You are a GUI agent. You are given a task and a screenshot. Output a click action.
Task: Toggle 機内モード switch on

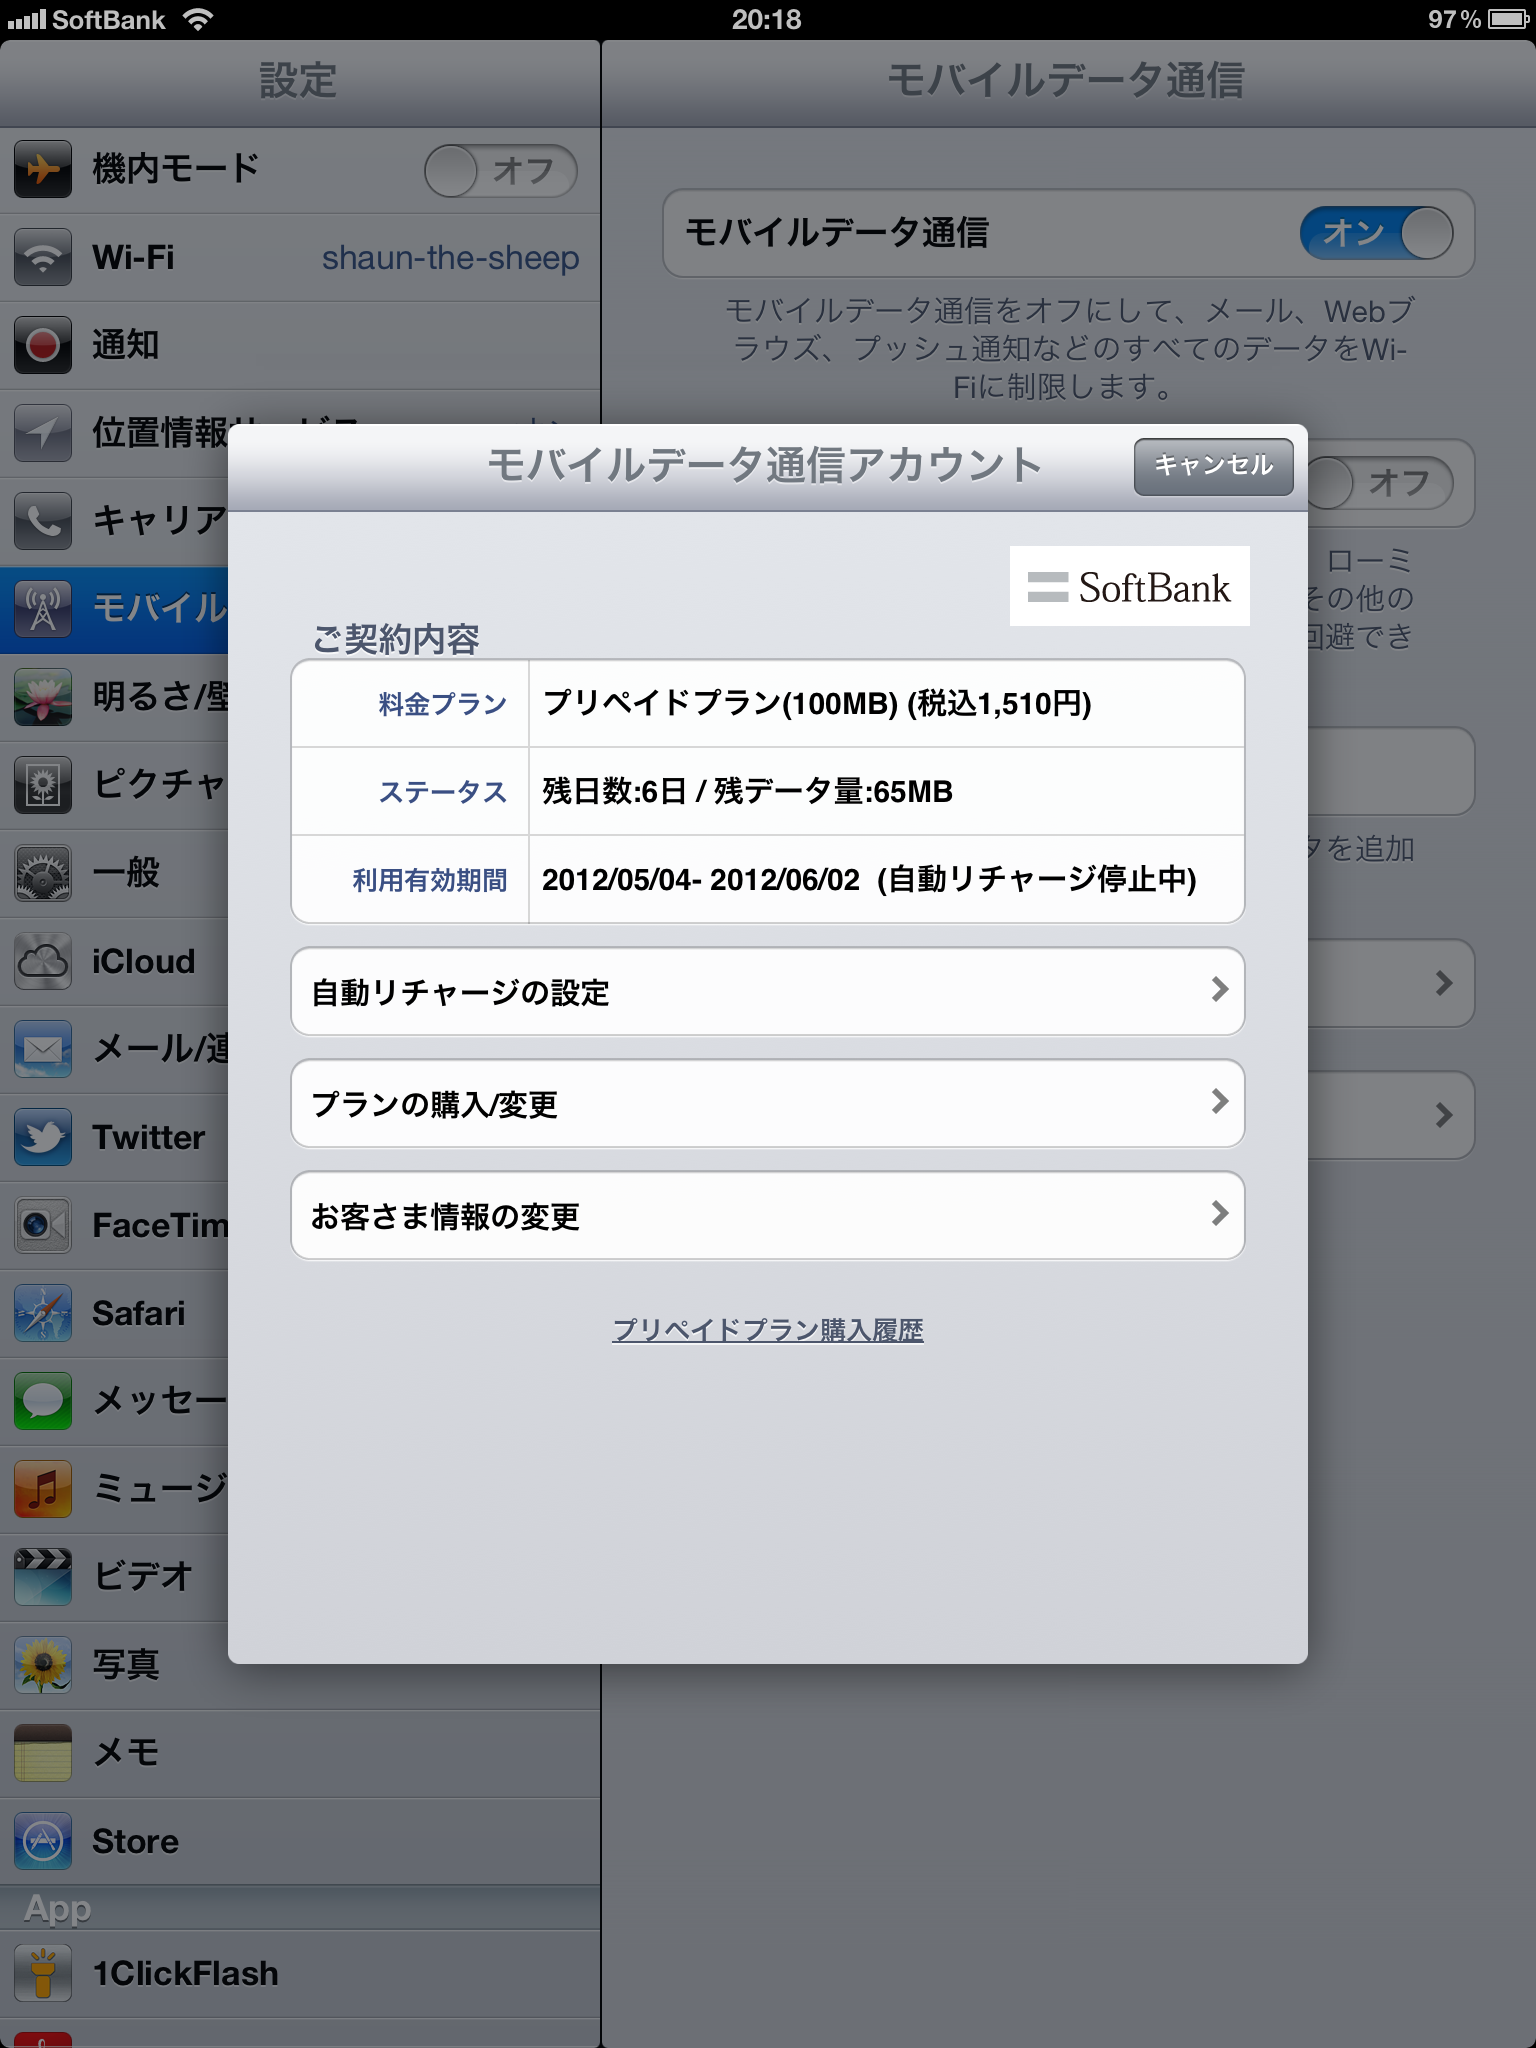point(501,170)
